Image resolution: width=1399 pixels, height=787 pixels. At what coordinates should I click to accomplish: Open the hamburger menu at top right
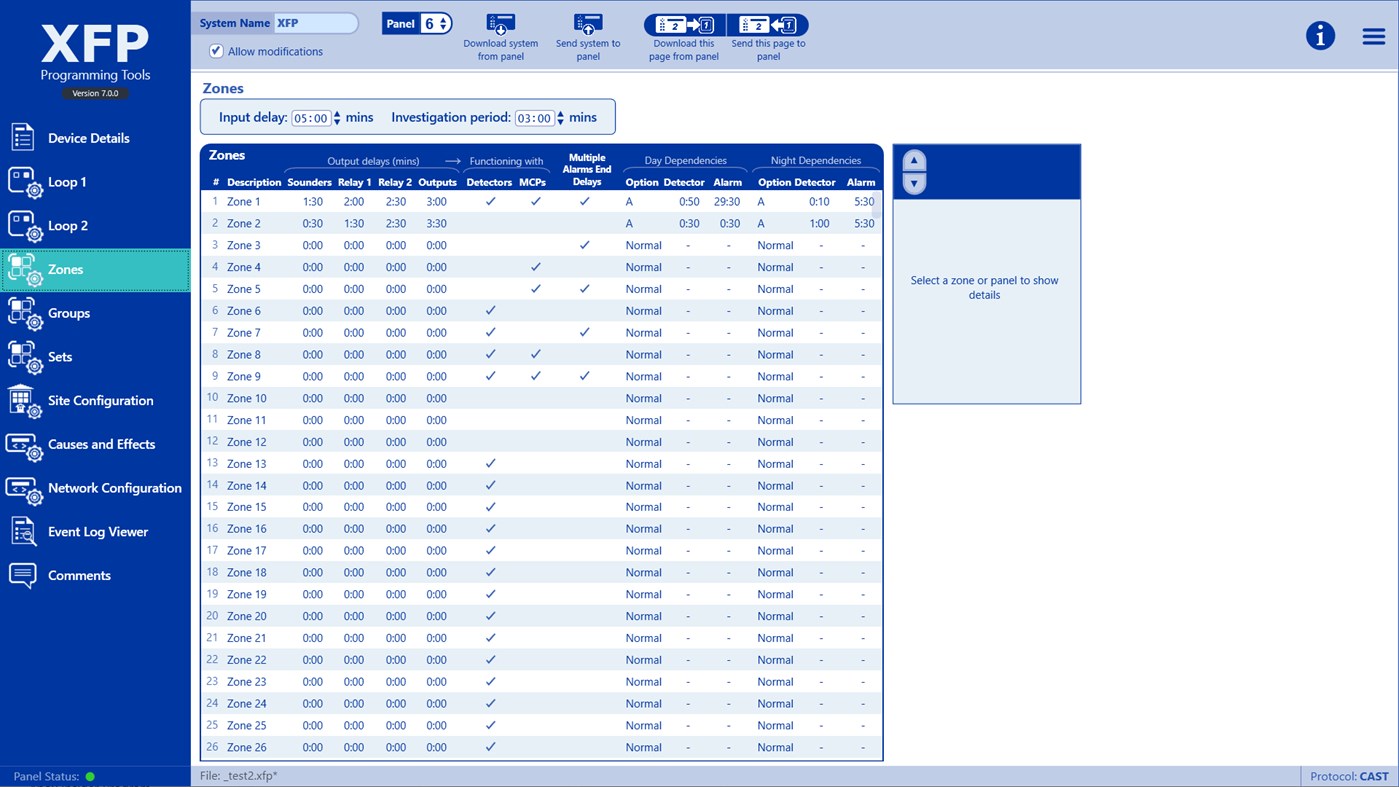pyautogui.click(x=1372, y=35)
